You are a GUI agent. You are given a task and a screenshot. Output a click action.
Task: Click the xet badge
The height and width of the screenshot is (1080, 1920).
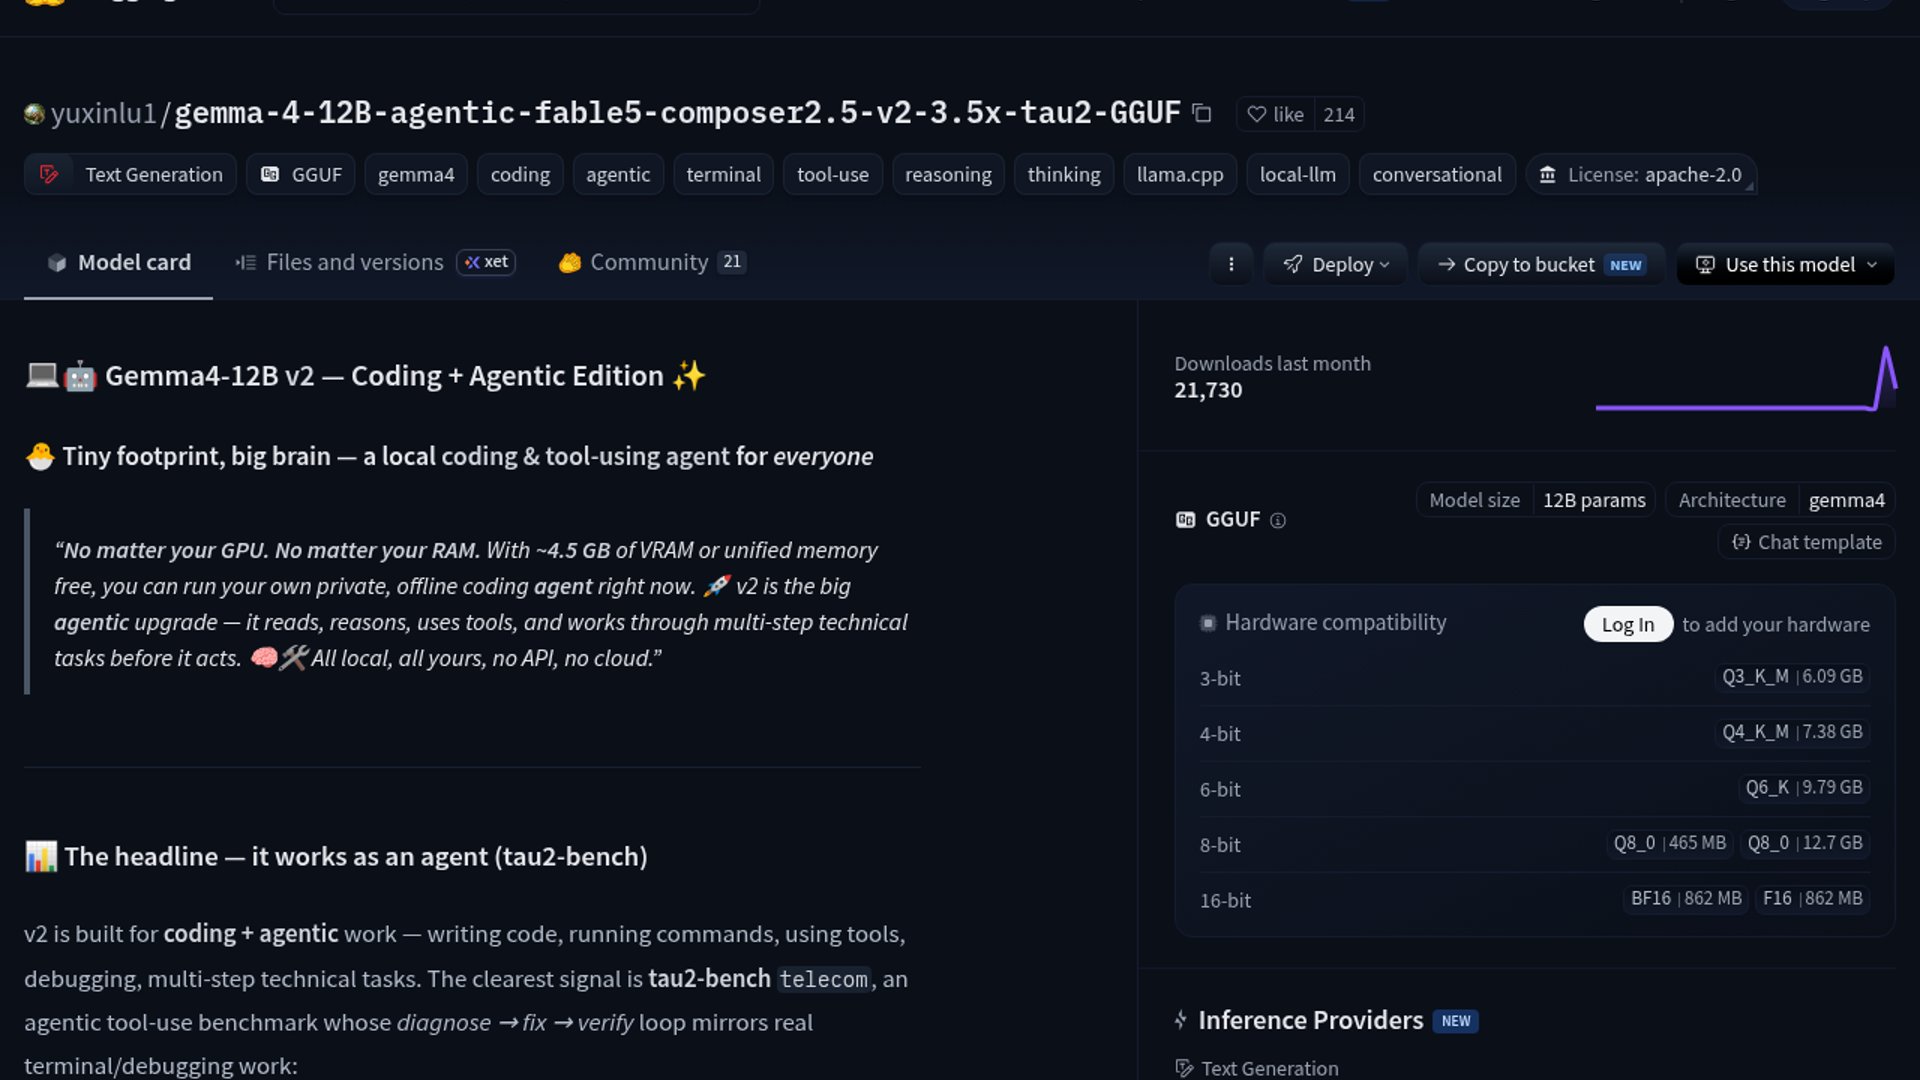click(x=486, y=262)
